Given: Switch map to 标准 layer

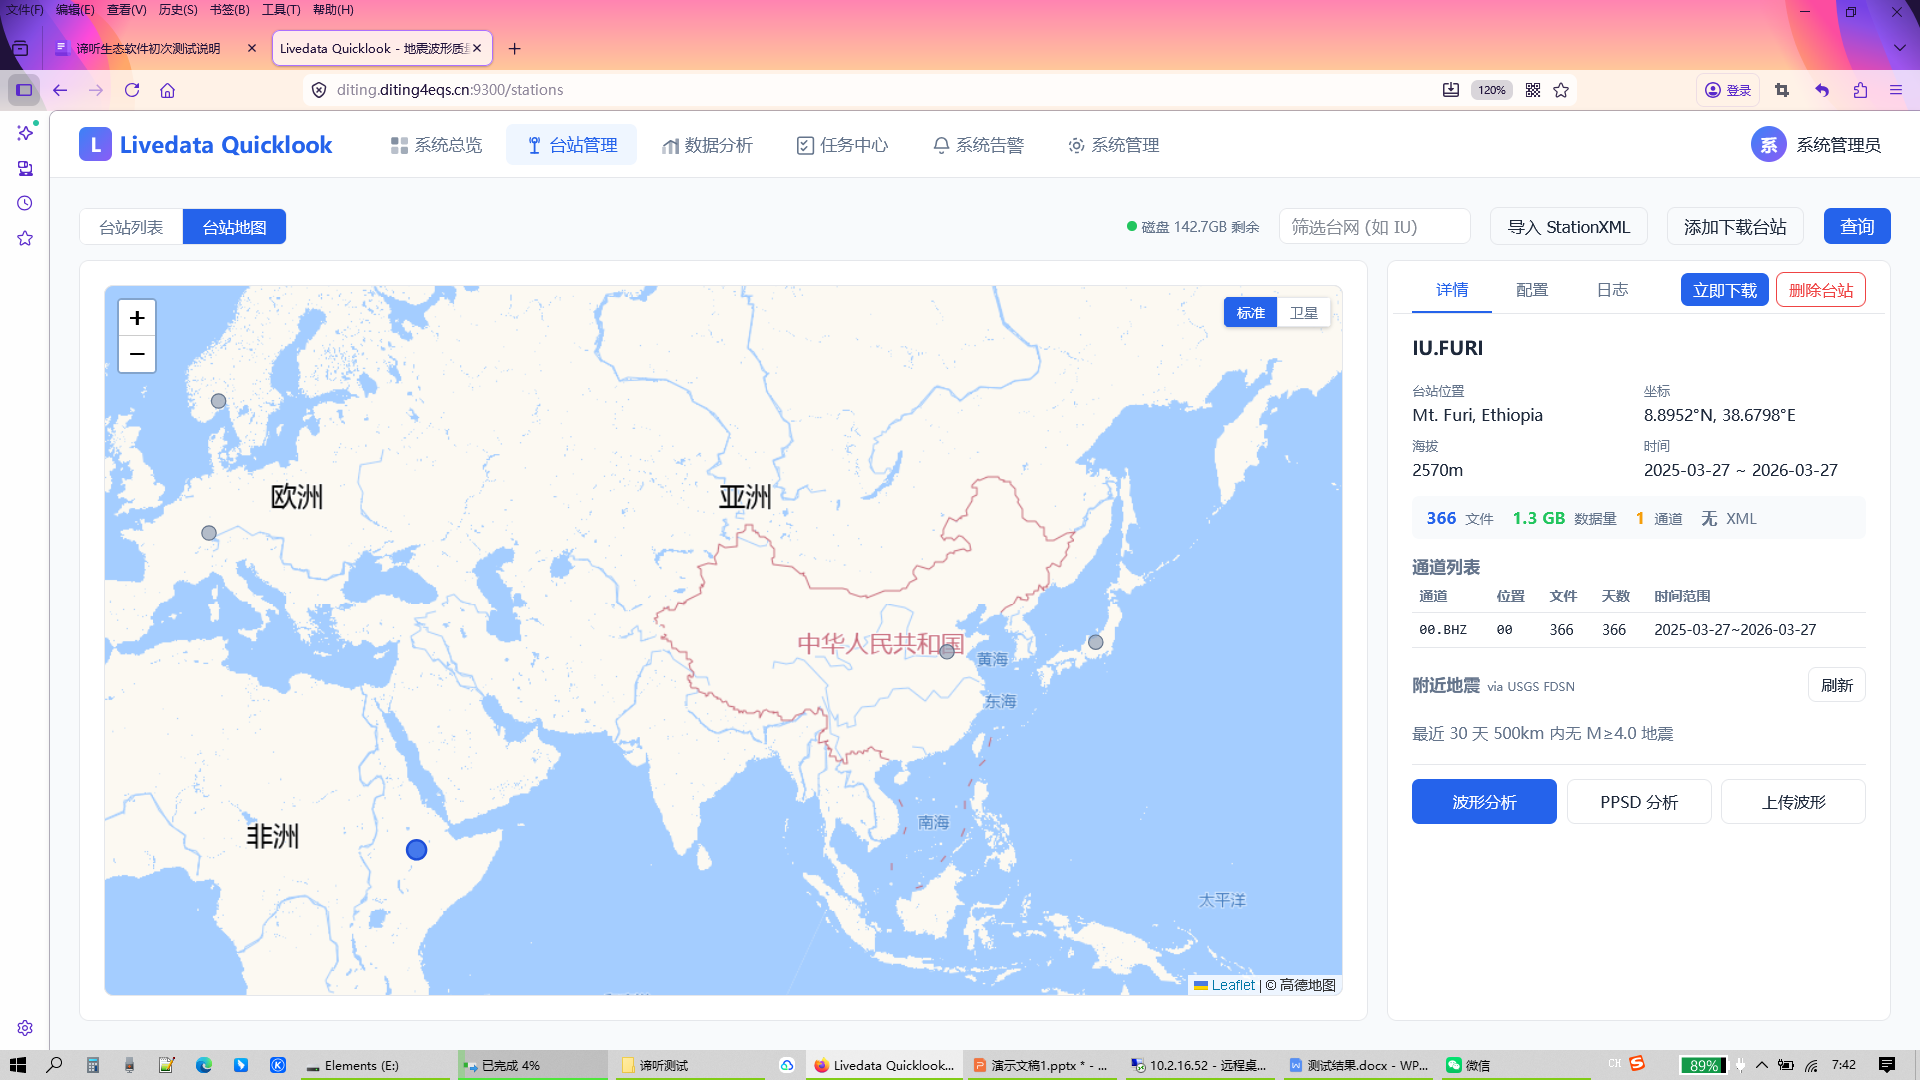Looking at the screenshot, I should (1250, 313).
